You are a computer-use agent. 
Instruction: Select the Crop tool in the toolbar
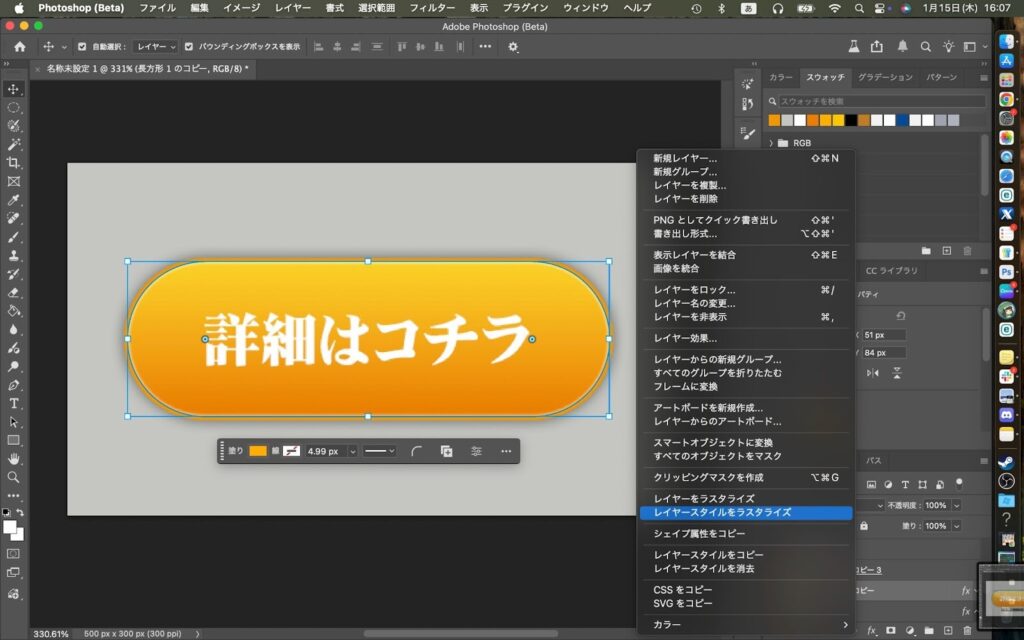coord(14,163)
